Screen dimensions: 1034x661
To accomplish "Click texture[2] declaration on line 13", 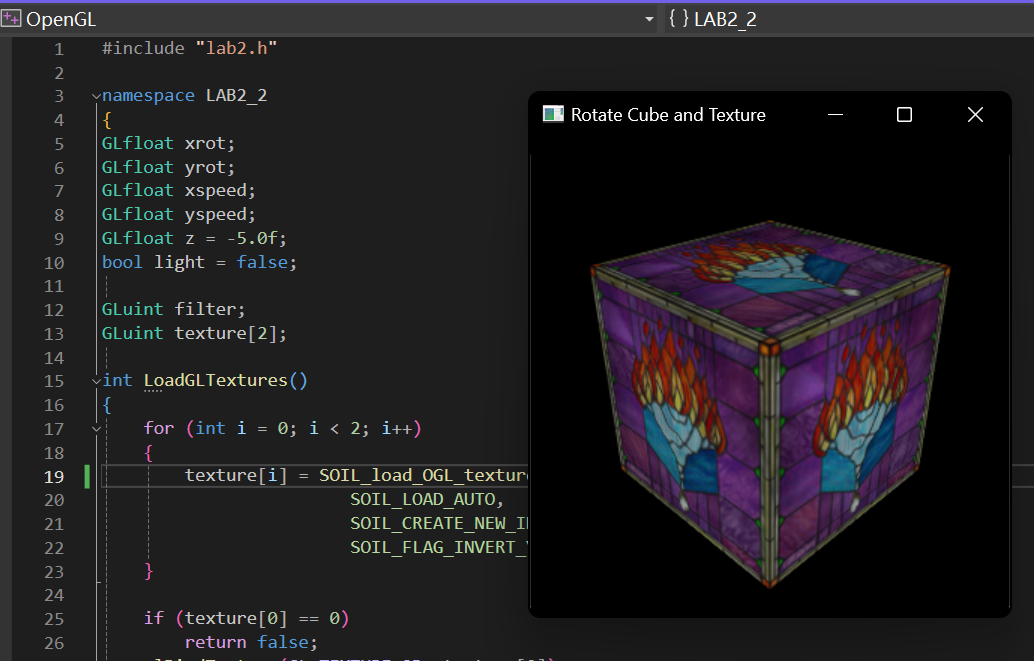I will click(226, 333).
